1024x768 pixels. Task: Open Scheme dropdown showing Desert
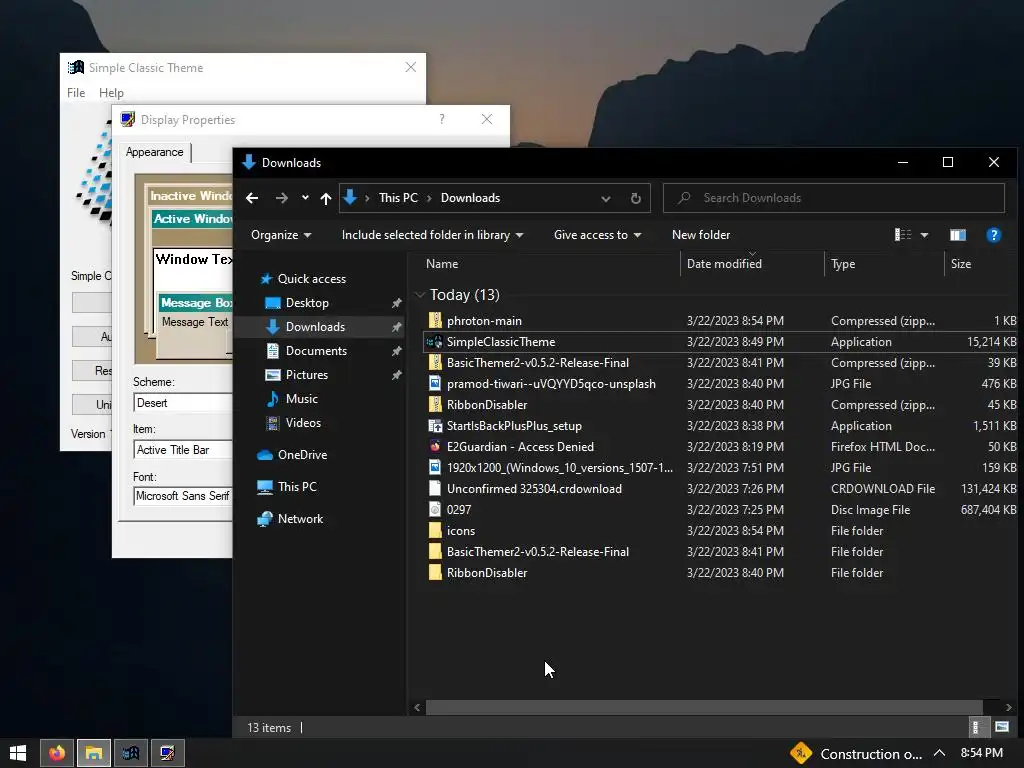point(183,403)
